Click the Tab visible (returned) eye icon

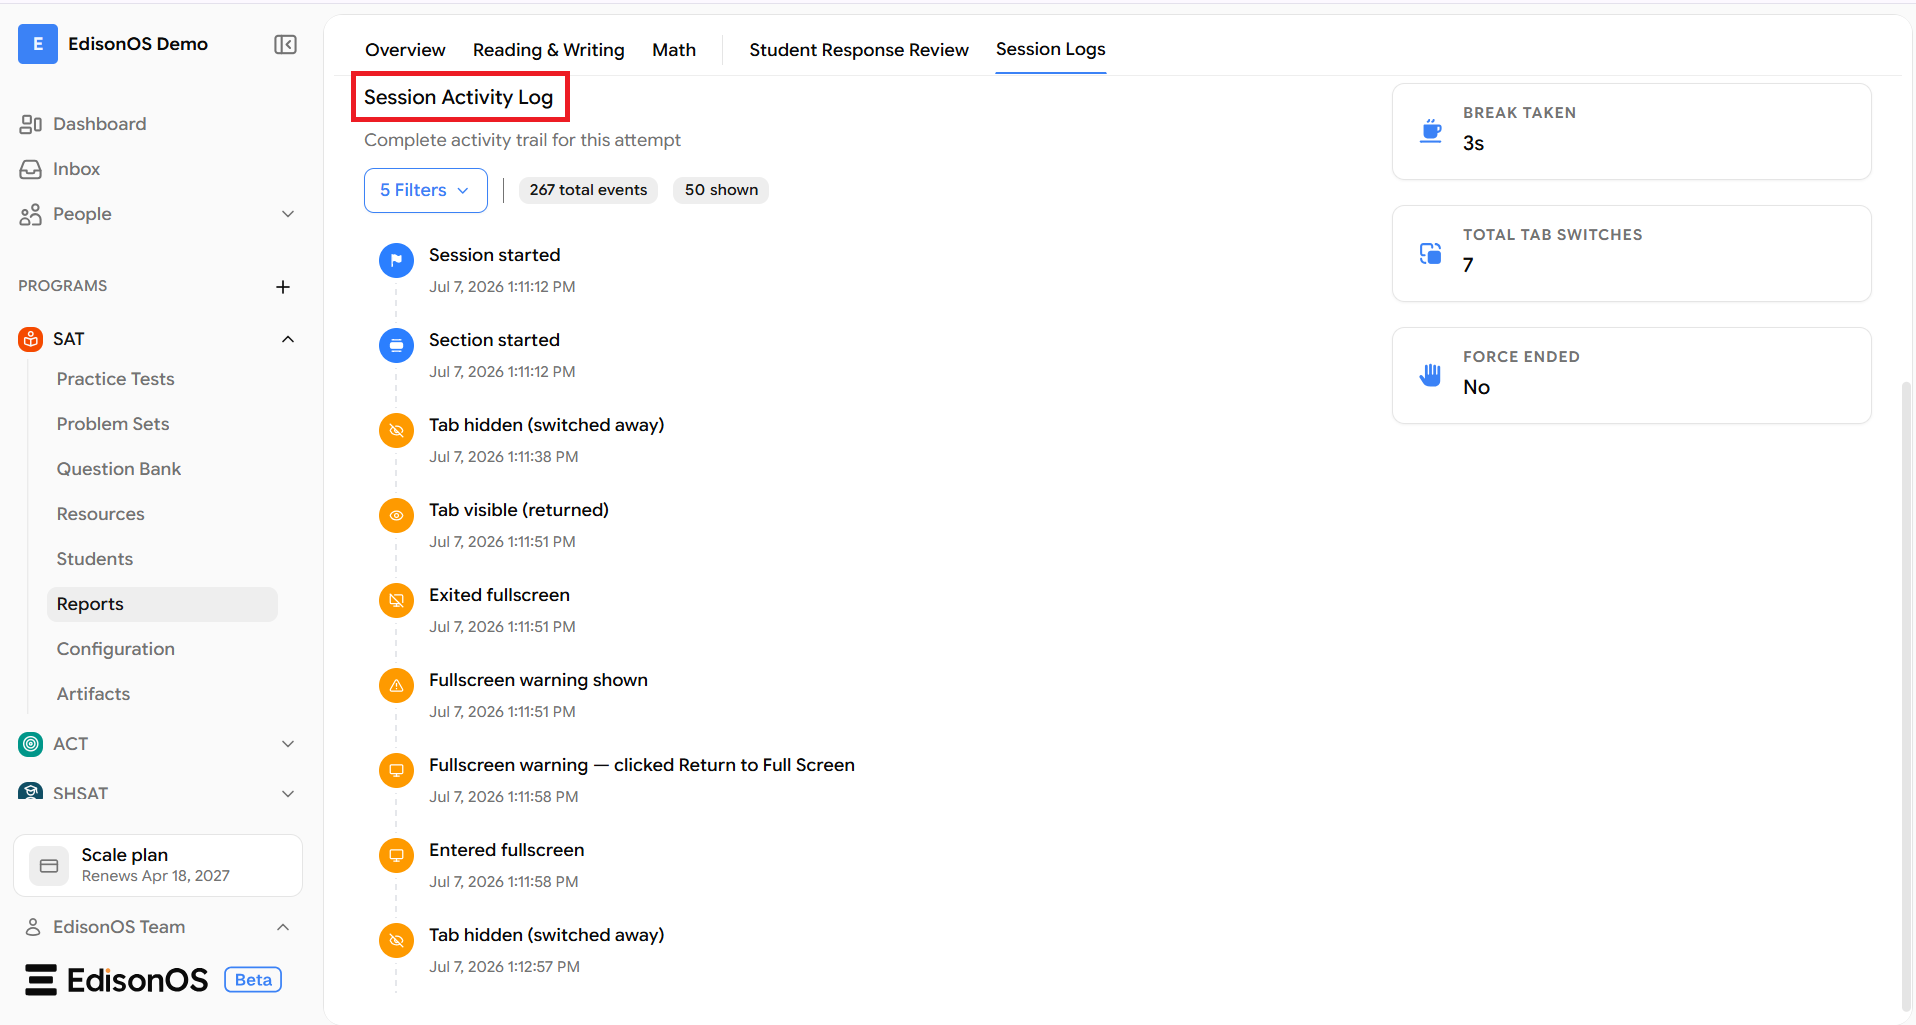[396, 515]
